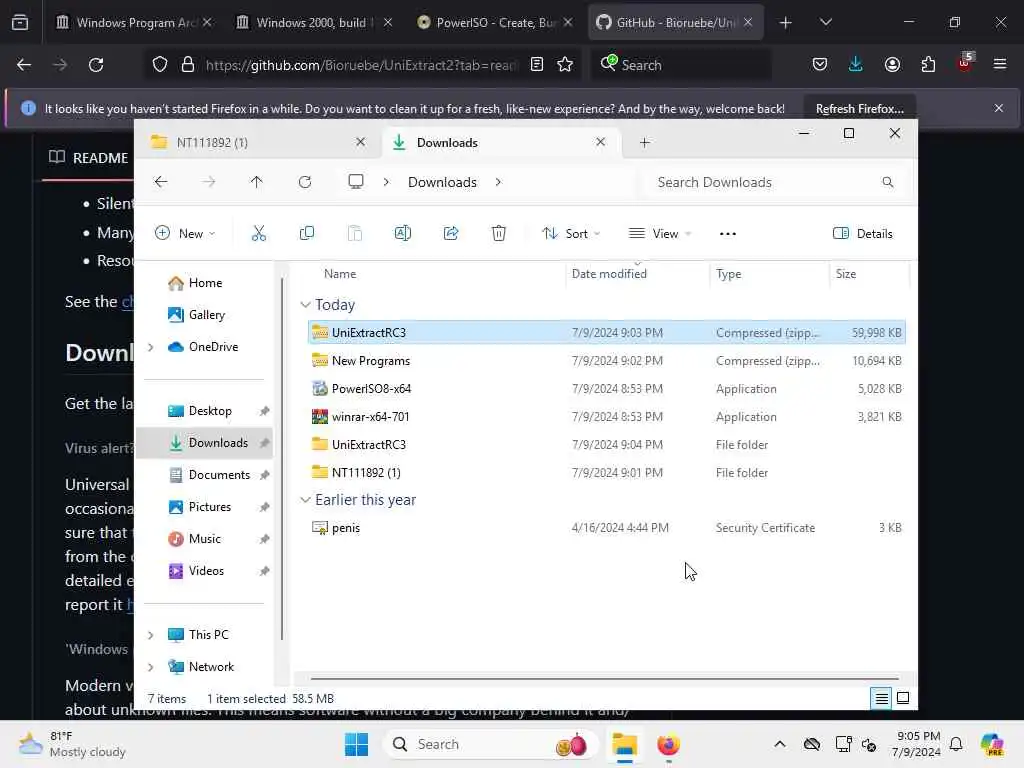
Task: Click the Firefox URL address bar
Action: [x=360, y=65]
